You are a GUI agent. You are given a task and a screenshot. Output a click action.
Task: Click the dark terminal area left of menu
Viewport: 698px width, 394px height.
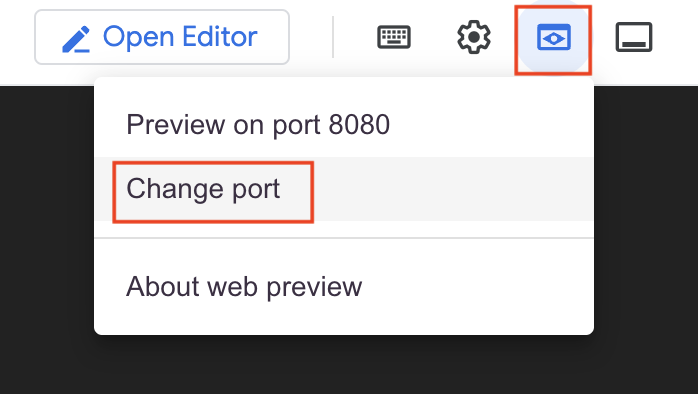[47, 240]
